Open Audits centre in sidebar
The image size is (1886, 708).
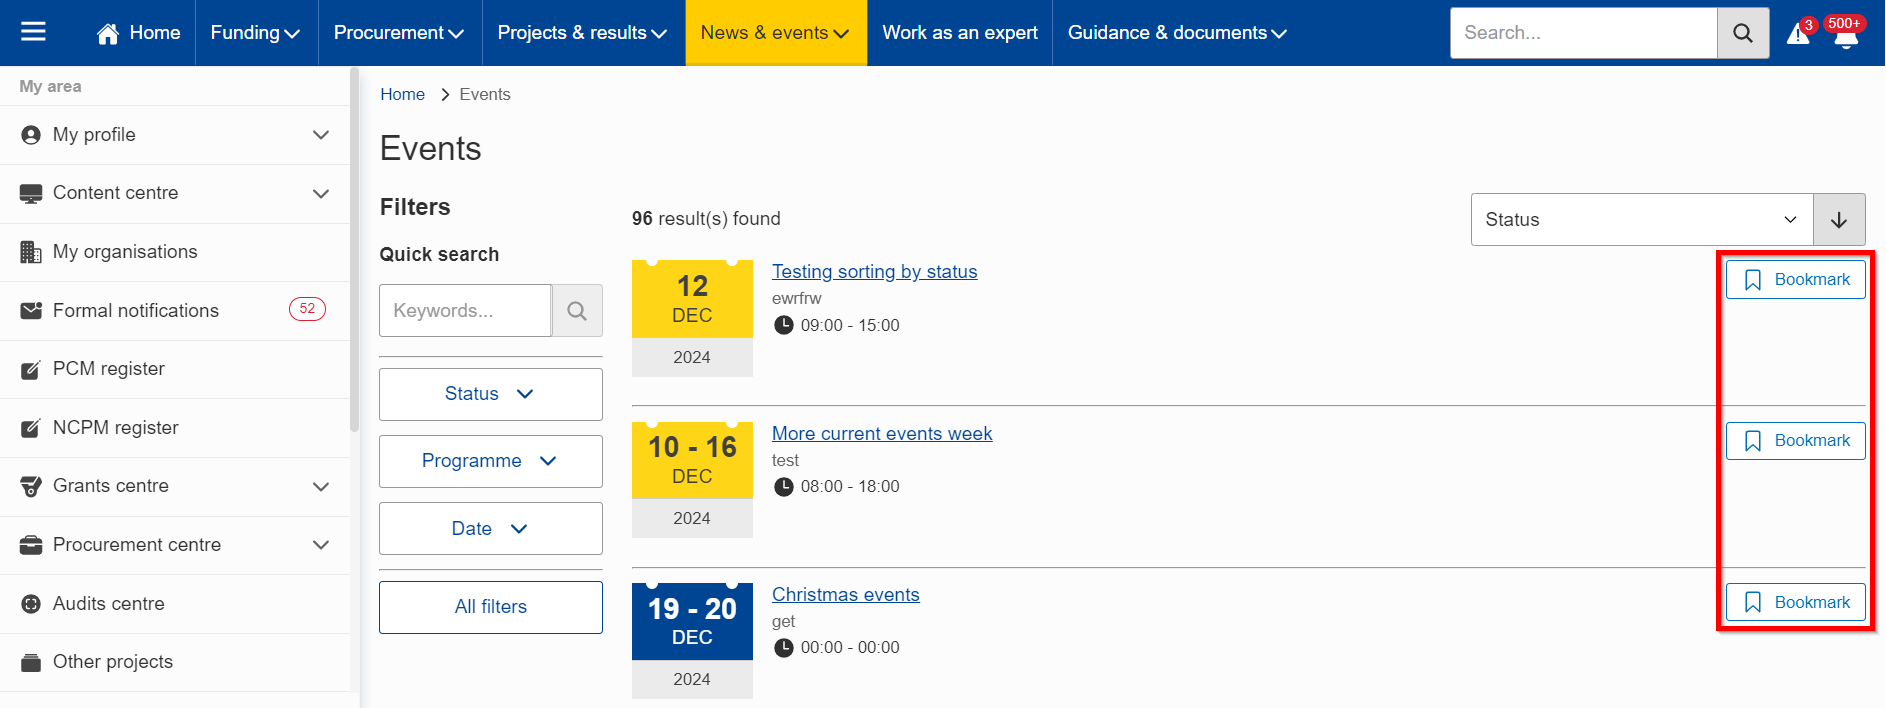click(175, 604)
